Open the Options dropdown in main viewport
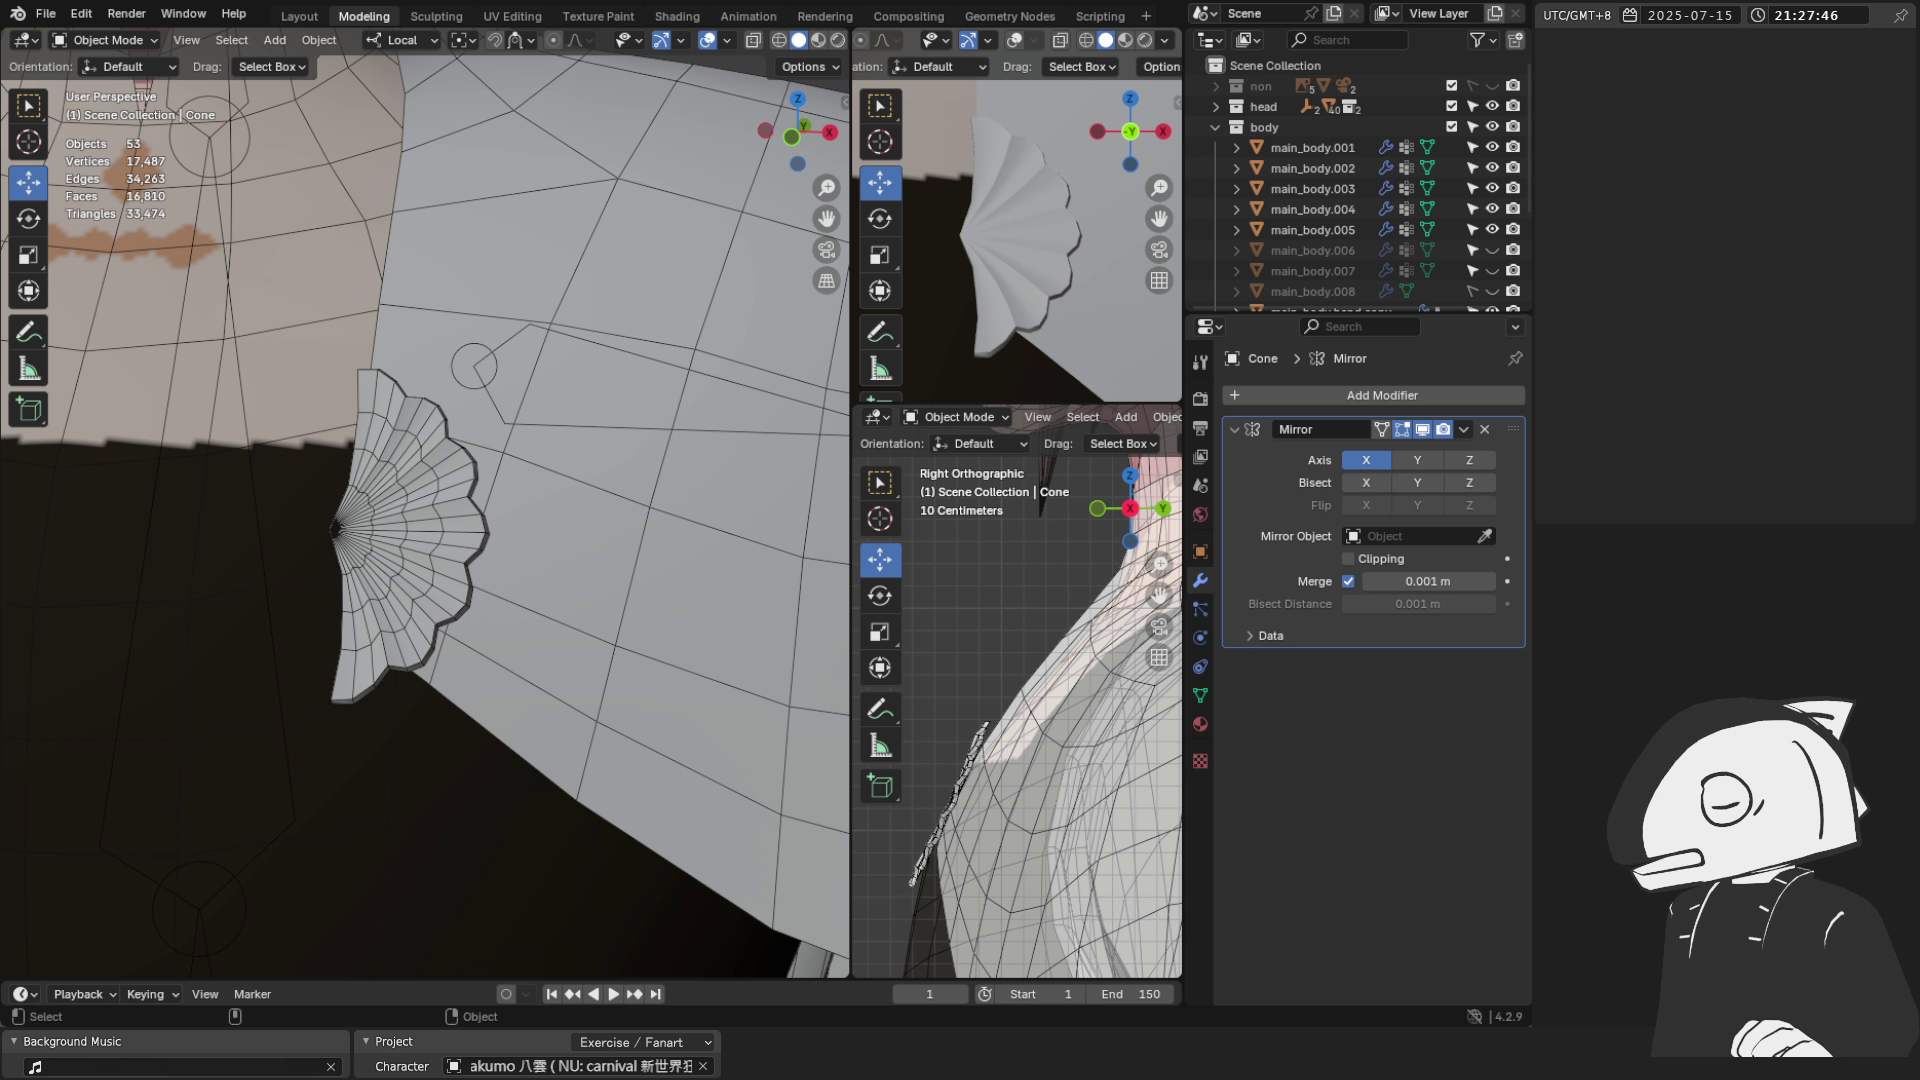The height and width of the screenshot is (1080, 1920). pyautogui.click(x=809, y=67)
